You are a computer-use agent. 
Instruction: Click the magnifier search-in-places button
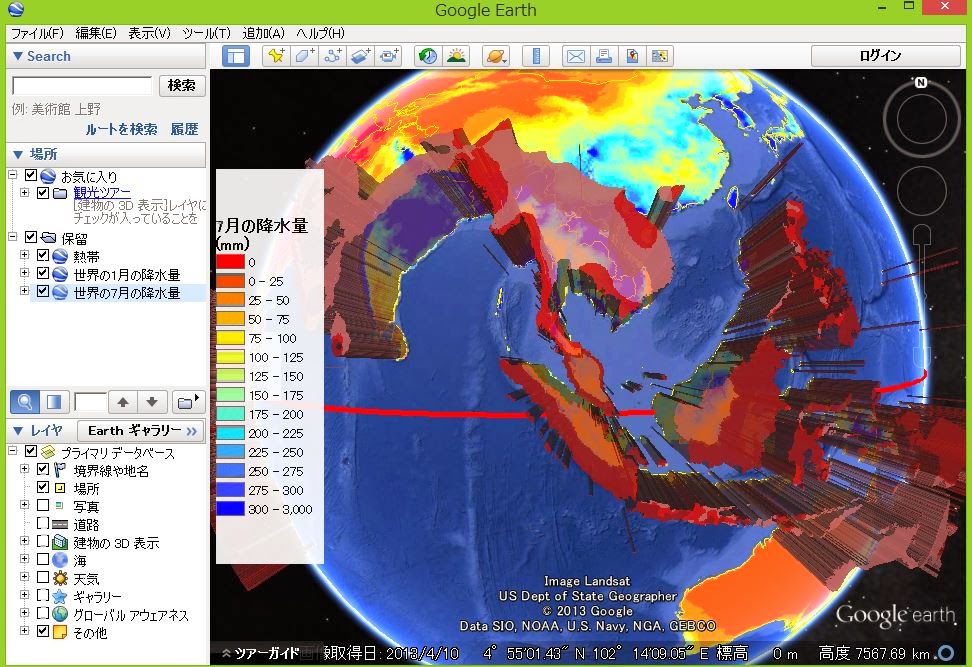(x=25, y=402)
